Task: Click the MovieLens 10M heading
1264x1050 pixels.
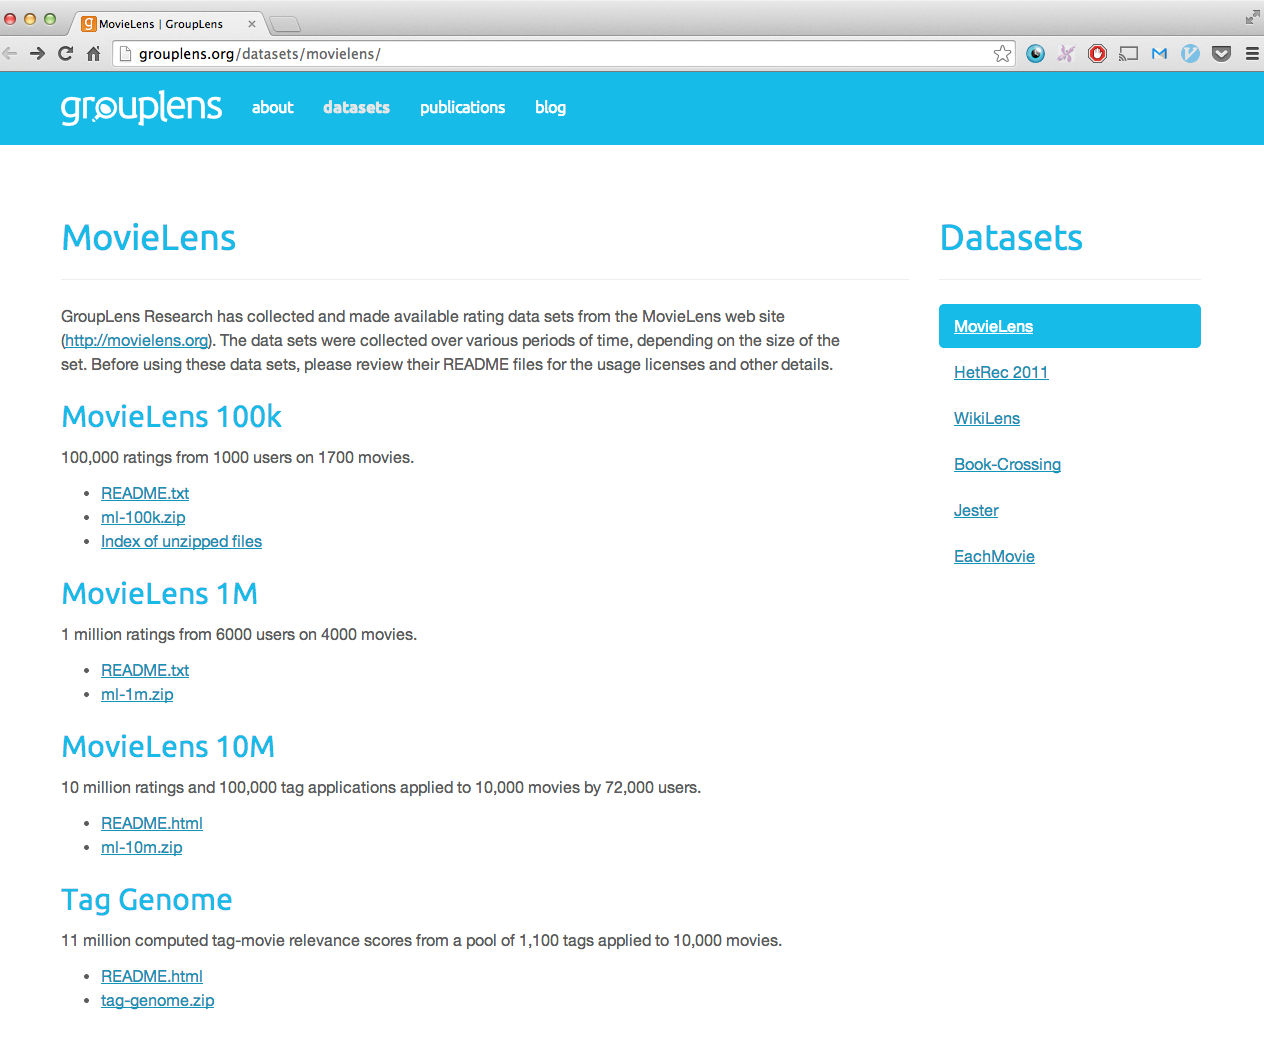Action: point(168,746)
